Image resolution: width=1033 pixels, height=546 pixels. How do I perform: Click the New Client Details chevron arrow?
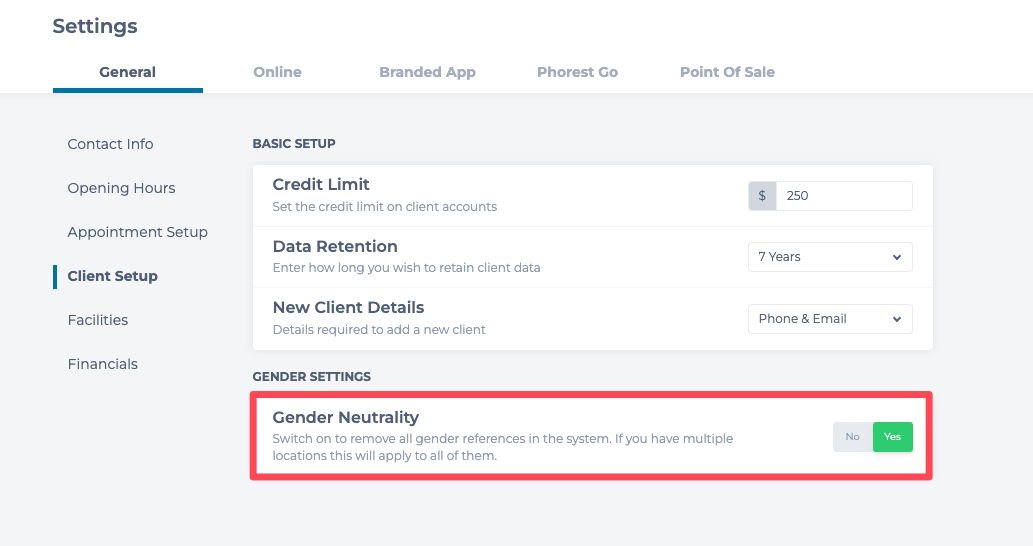click(896, 319)
